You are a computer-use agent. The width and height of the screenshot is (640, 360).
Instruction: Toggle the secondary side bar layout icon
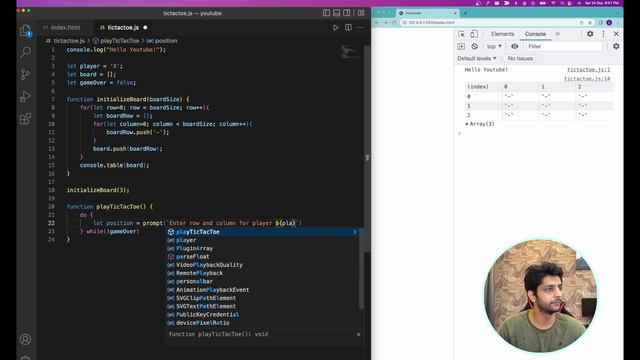point(347,13)
